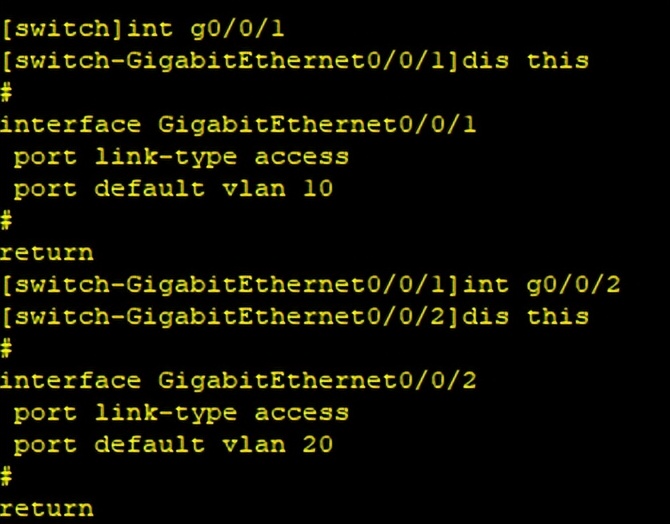Image resolution: width=670 pixels, height=524 pixels.
Task: Click the "port default vlan 20" line
Action: tap(173, 445)
